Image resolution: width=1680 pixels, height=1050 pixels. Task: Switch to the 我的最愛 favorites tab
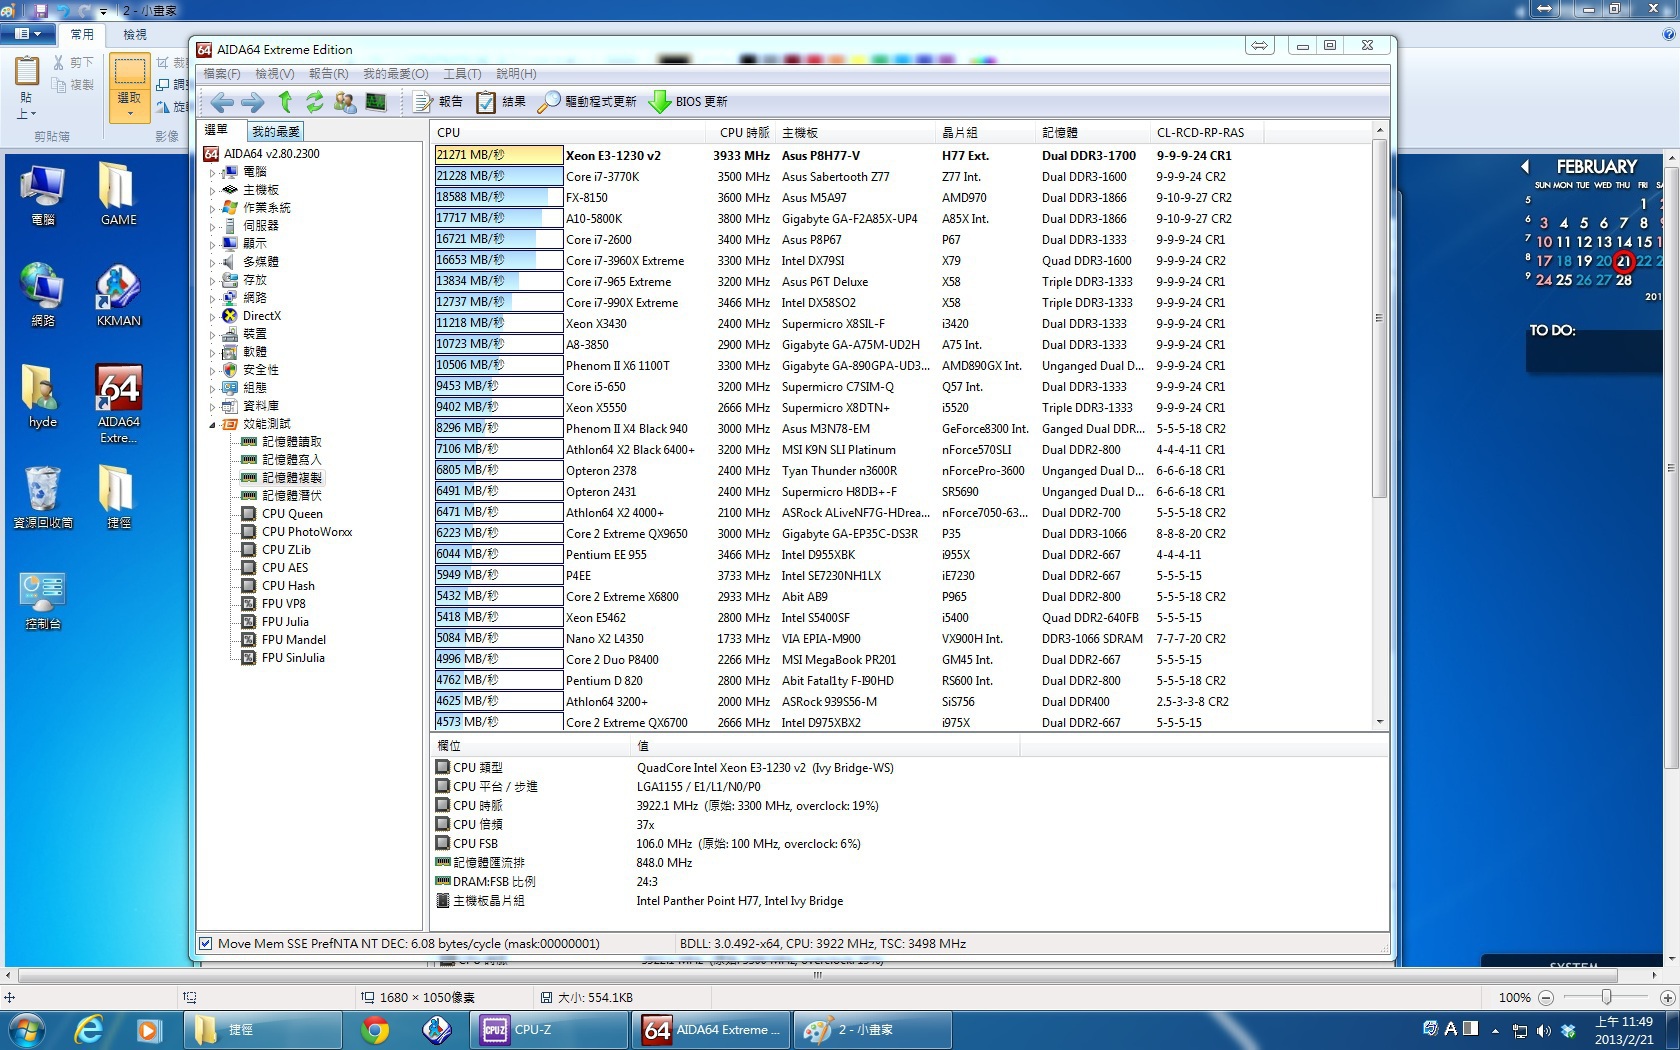[275, 132]
